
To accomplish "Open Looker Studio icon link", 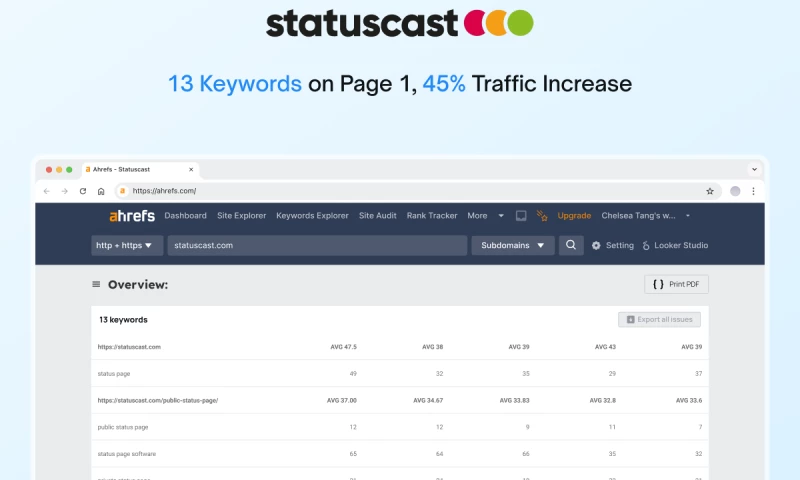I will 646,245.
